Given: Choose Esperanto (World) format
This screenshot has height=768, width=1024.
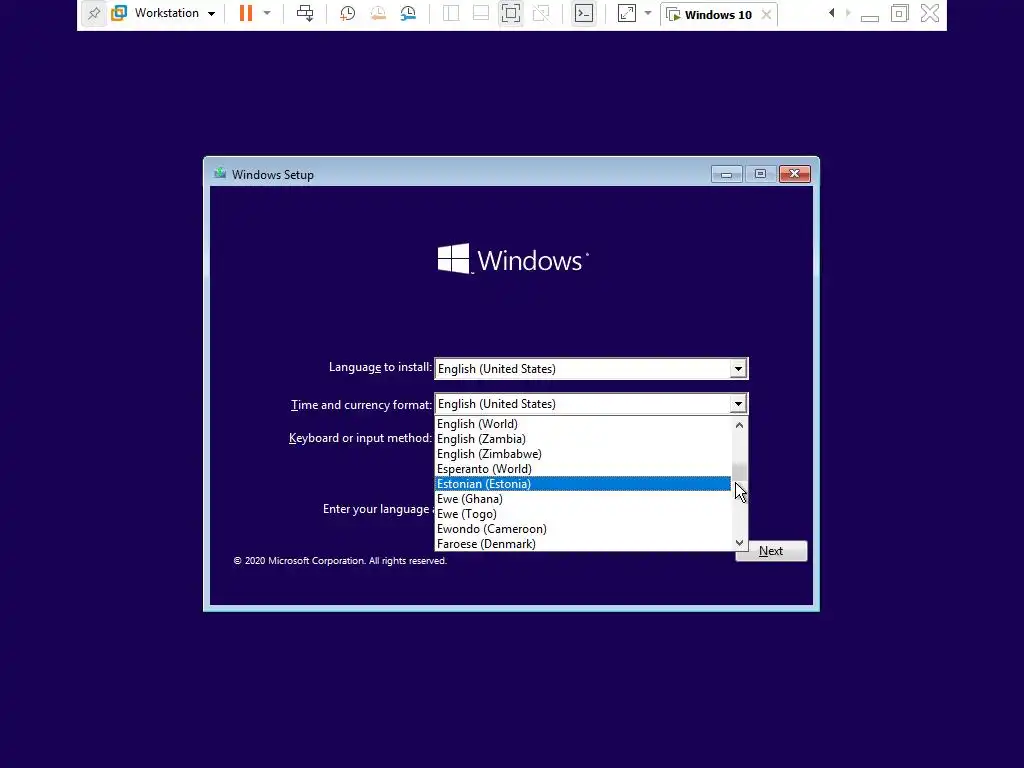Looking at the screenshot, I should click(x=582, y=469).
